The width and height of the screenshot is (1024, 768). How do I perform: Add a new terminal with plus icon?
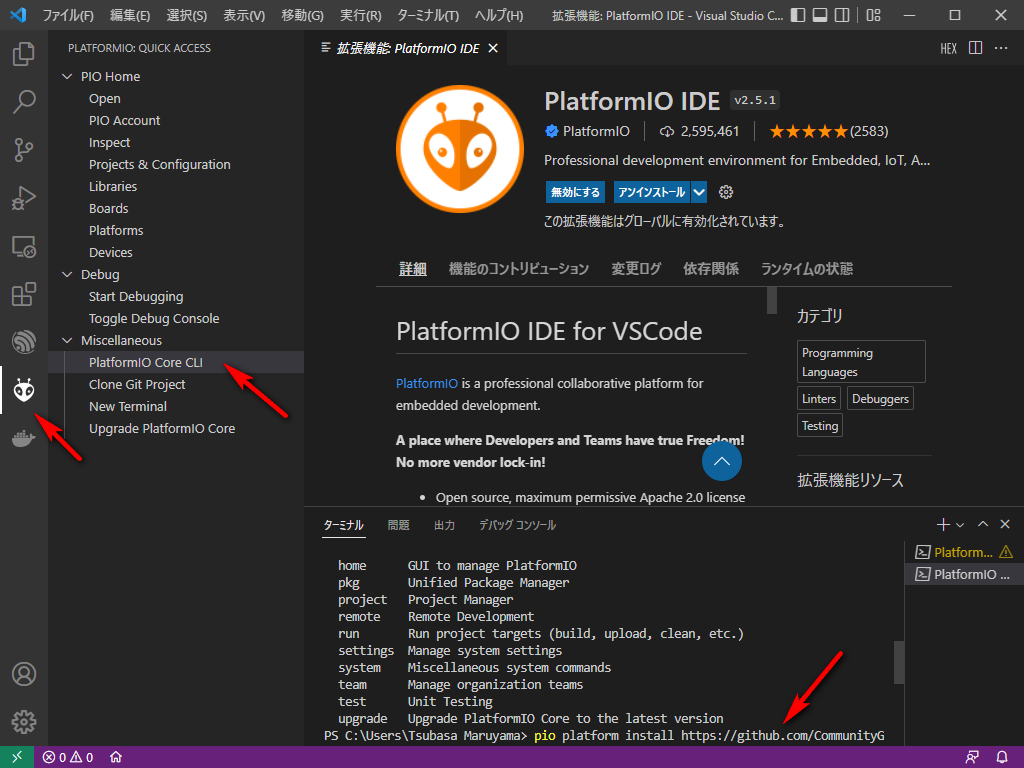(943, 524)
